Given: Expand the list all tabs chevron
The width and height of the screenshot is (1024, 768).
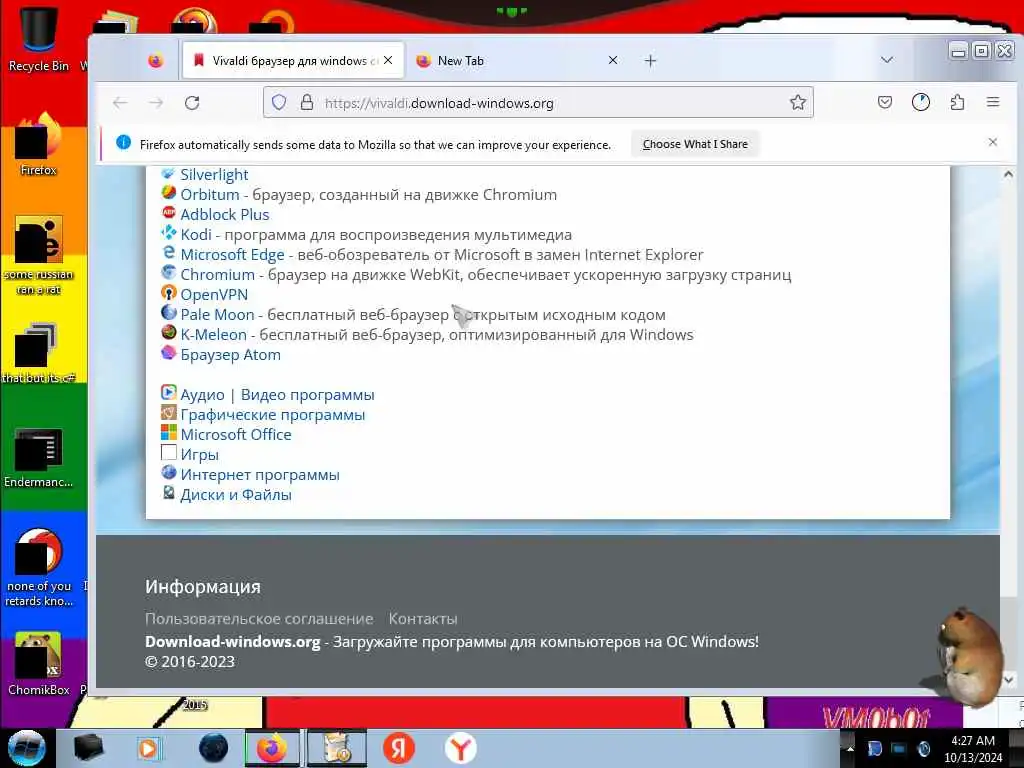Looking at the screenshot, I should point(886,60).
